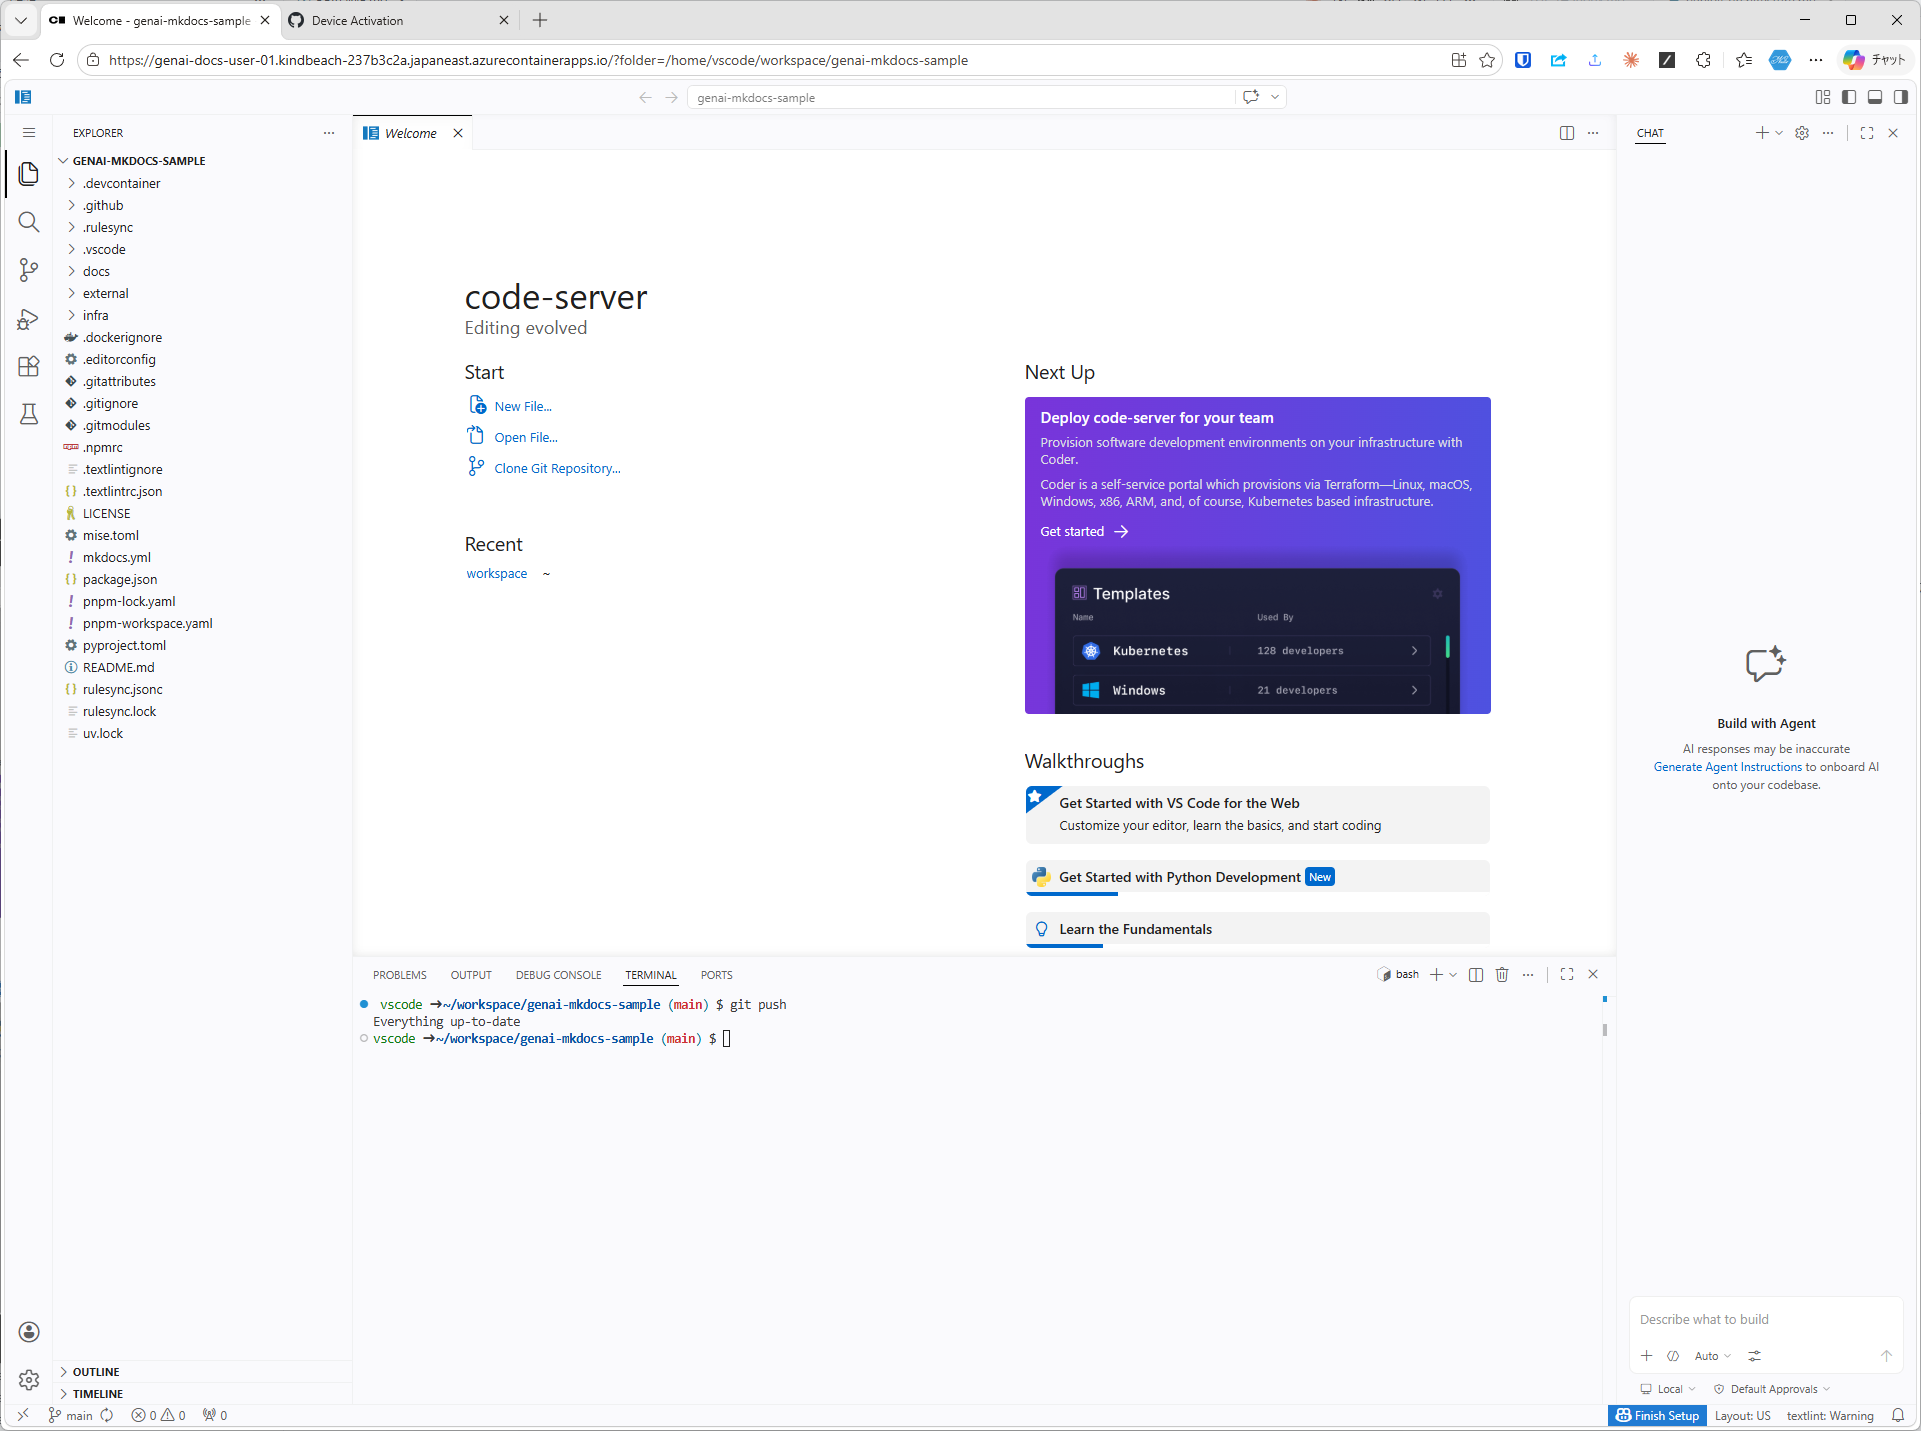1921x1431 pixels.
Task: Open Clone Git Repository link
Action: tap(555, 467)
